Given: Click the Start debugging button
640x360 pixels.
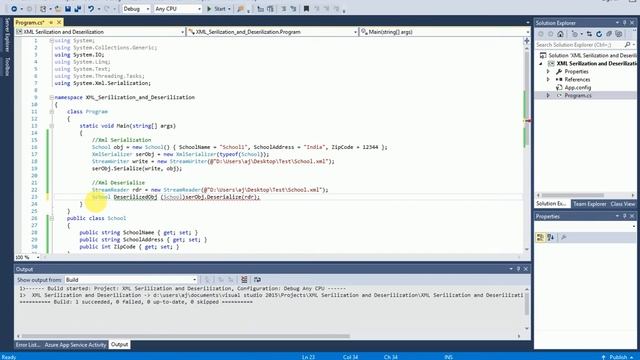Looking at the screenshot, I should (216, 9).
